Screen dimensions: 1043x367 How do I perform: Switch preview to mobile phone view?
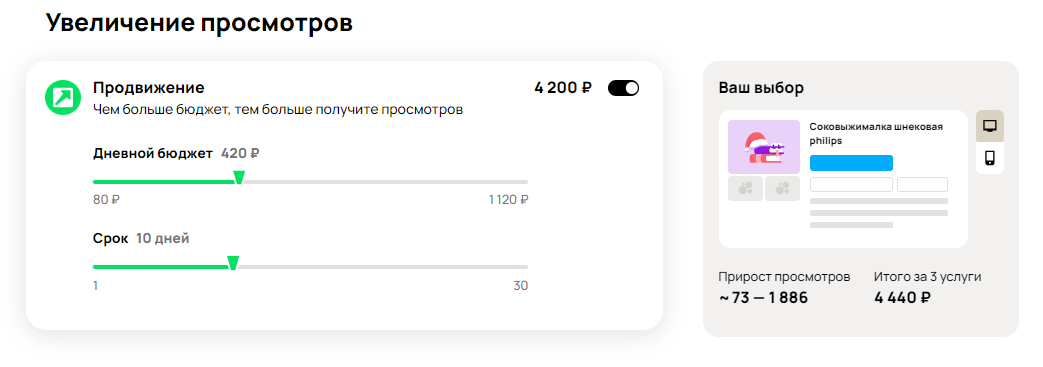coord(990,158)
